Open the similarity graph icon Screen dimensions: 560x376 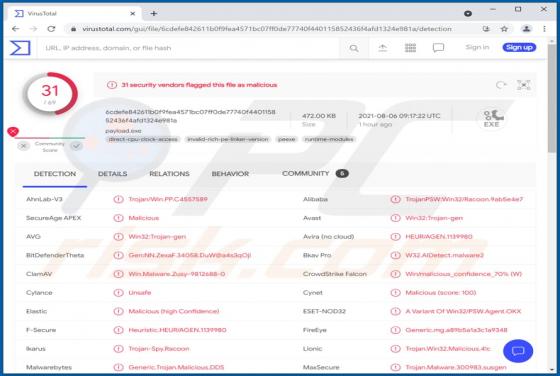tap(524, 85)
